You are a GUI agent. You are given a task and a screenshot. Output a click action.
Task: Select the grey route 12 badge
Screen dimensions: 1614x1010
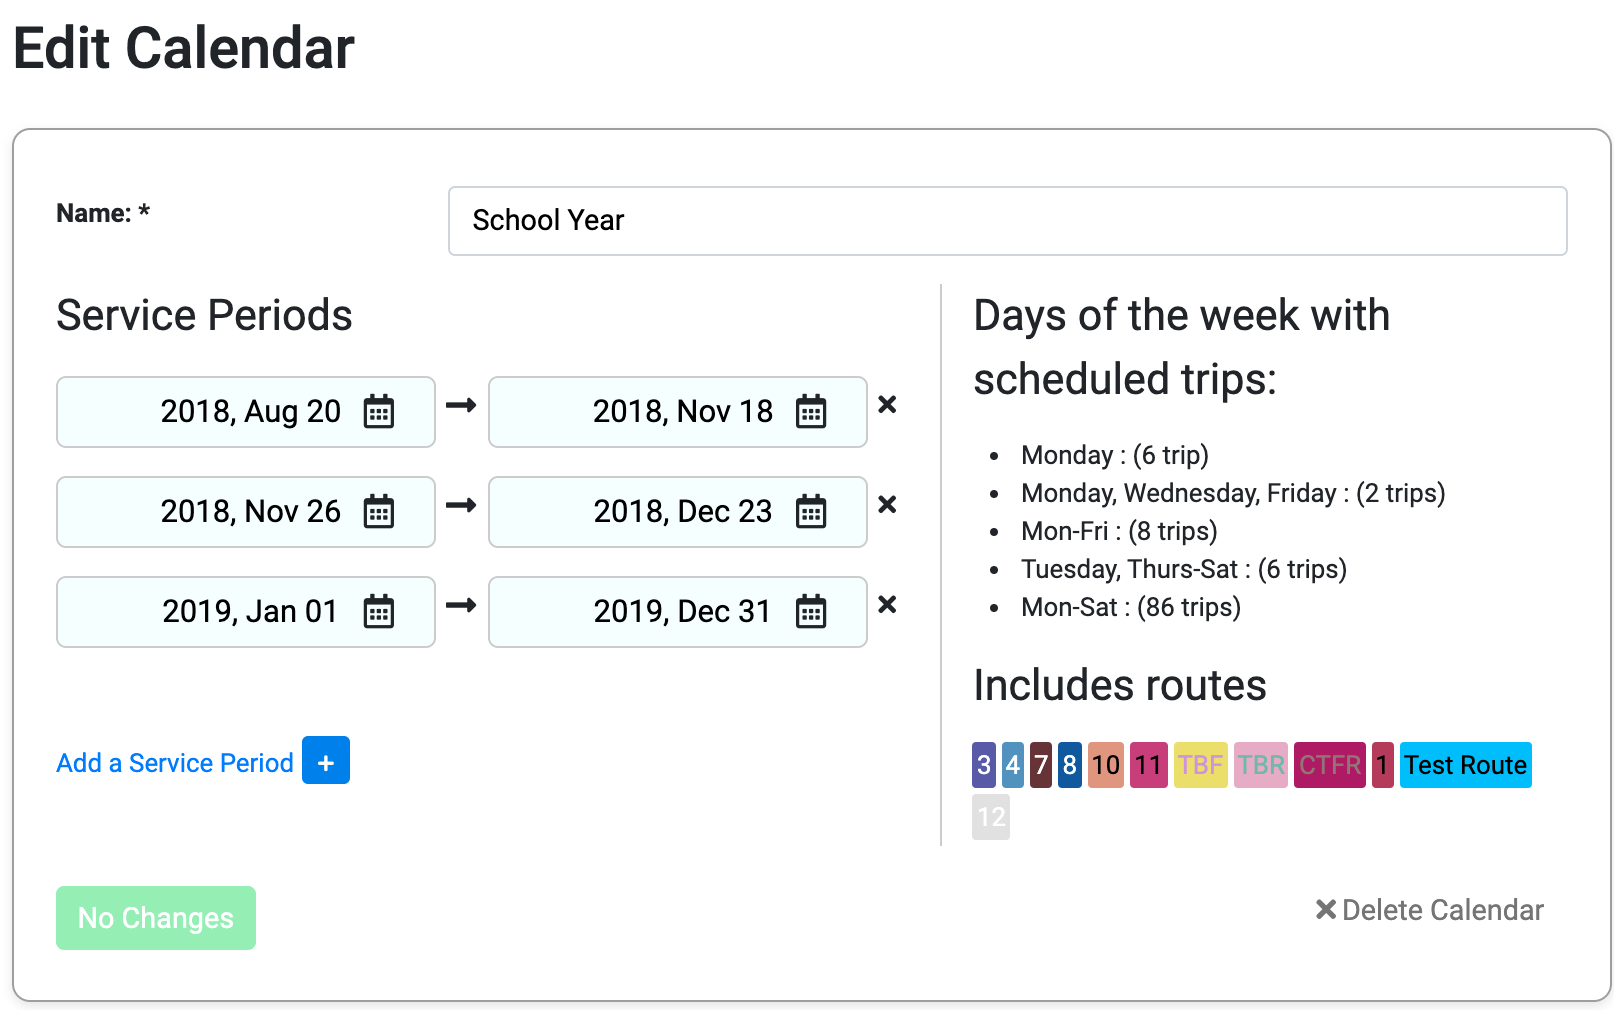pyautogui.click(x=991, y=817)
